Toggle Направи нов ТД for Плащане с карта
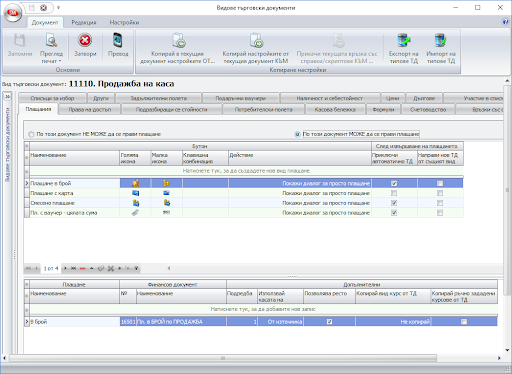Screen dimensions: 512x374 tap(440, 193)
